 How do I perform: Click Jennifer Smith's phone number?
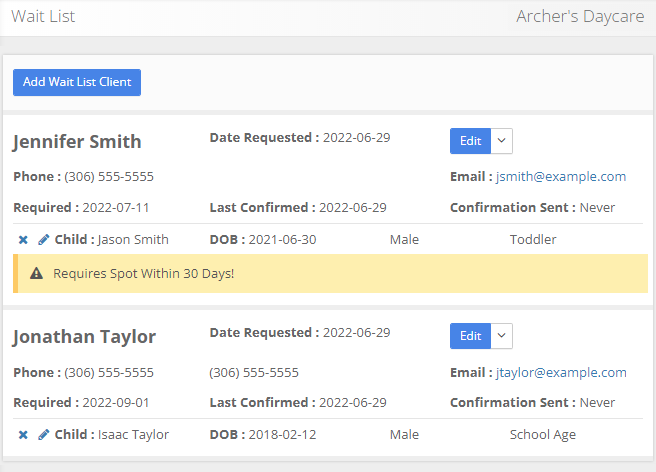tap(109, 177)
